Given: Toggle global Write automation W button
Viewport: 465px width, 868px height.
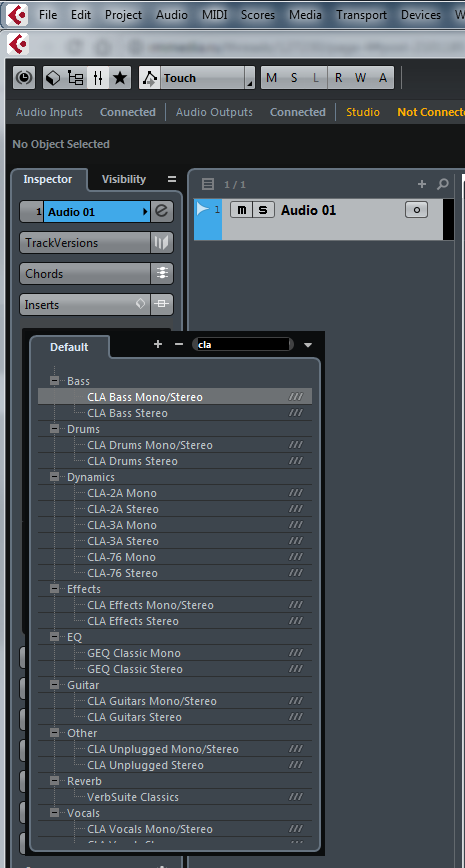Looking at the screenshot, I should pyautogui.click(x=360, y=78).
